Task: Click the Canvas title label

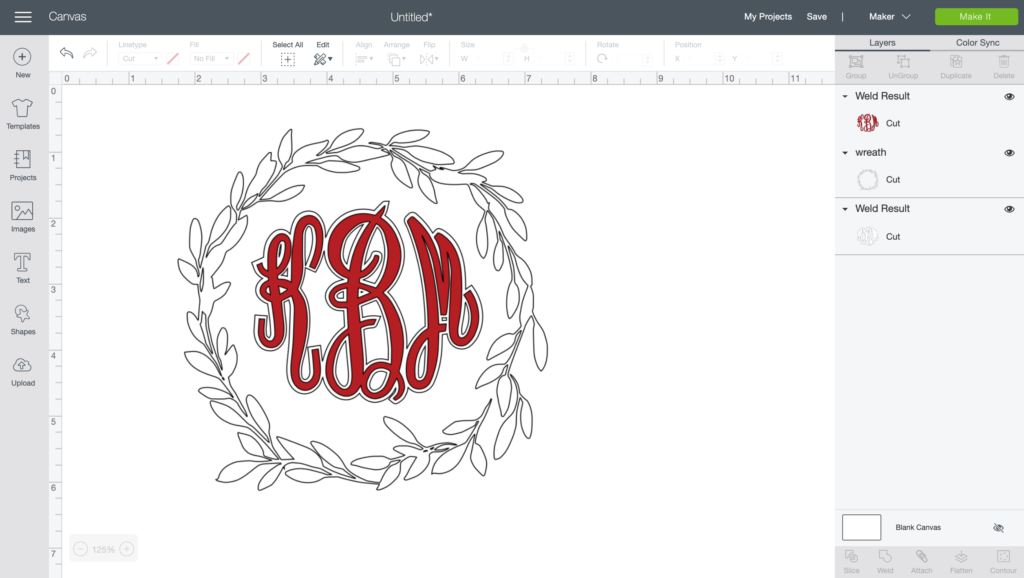Action: (67, 16)
